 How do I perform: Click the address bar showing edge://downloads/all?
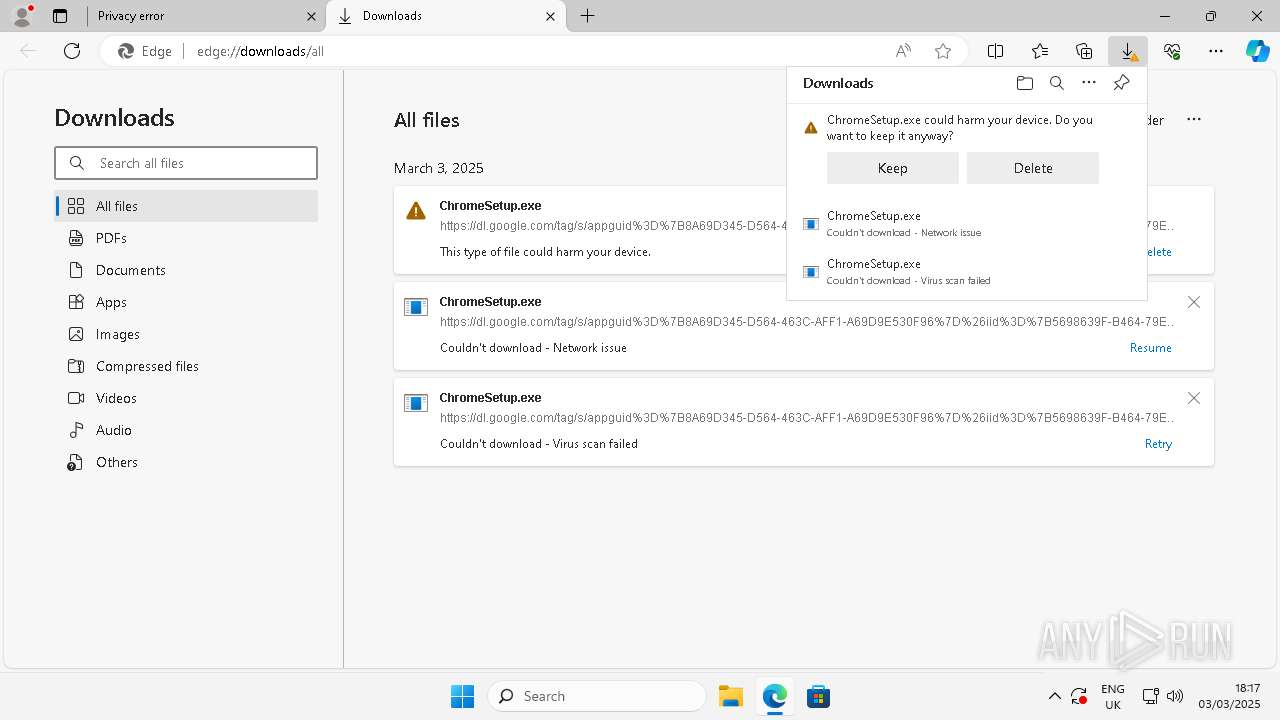[535, 51]
